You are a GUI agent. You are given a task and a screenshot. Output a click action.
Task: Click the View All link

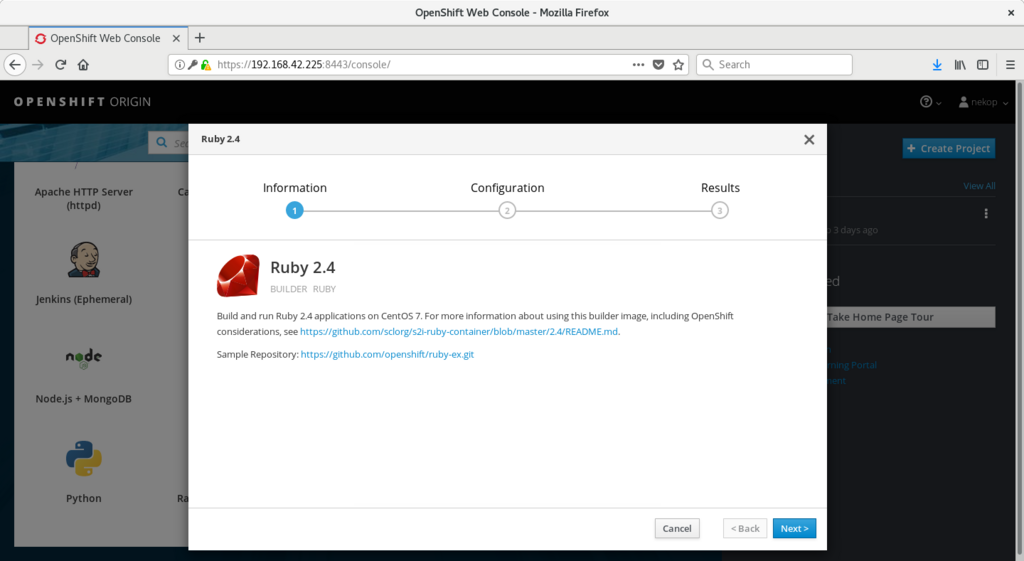coord(979,186)
